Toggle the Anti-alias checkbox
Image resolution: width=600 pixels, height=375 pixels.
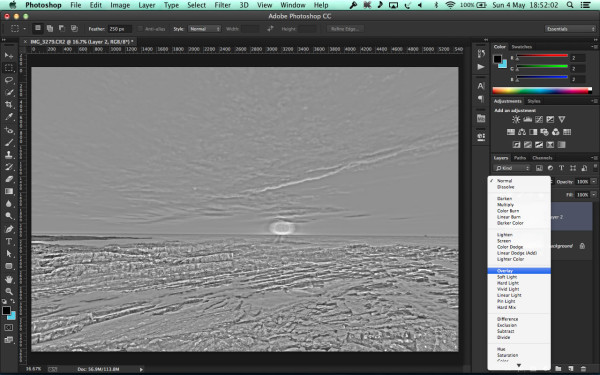click(x=140, y=29)
